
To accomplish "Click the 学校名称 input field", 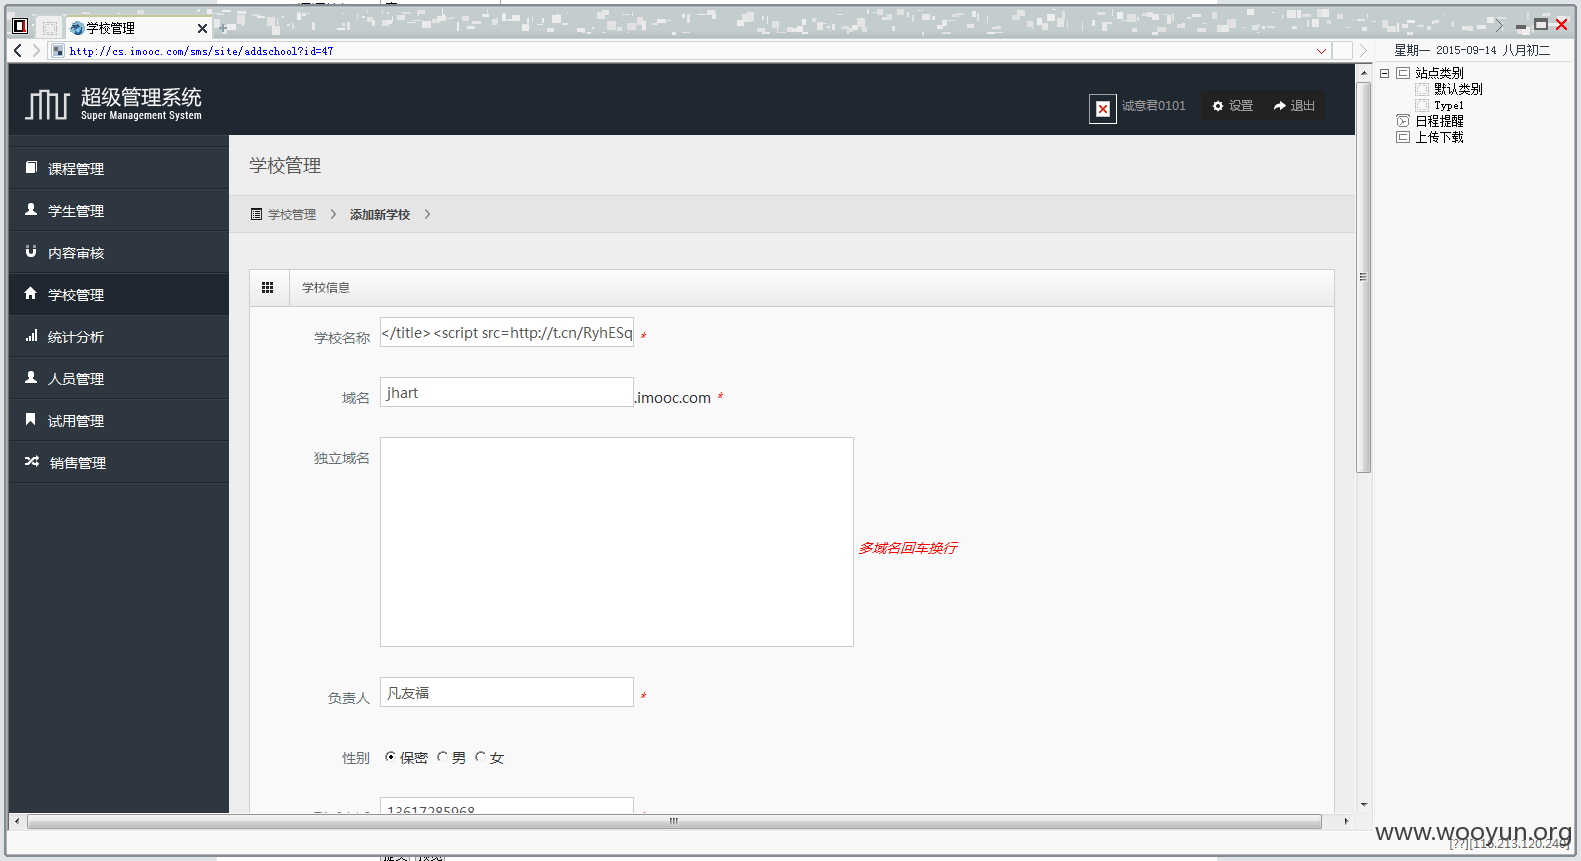I will (x=507, y=332).
